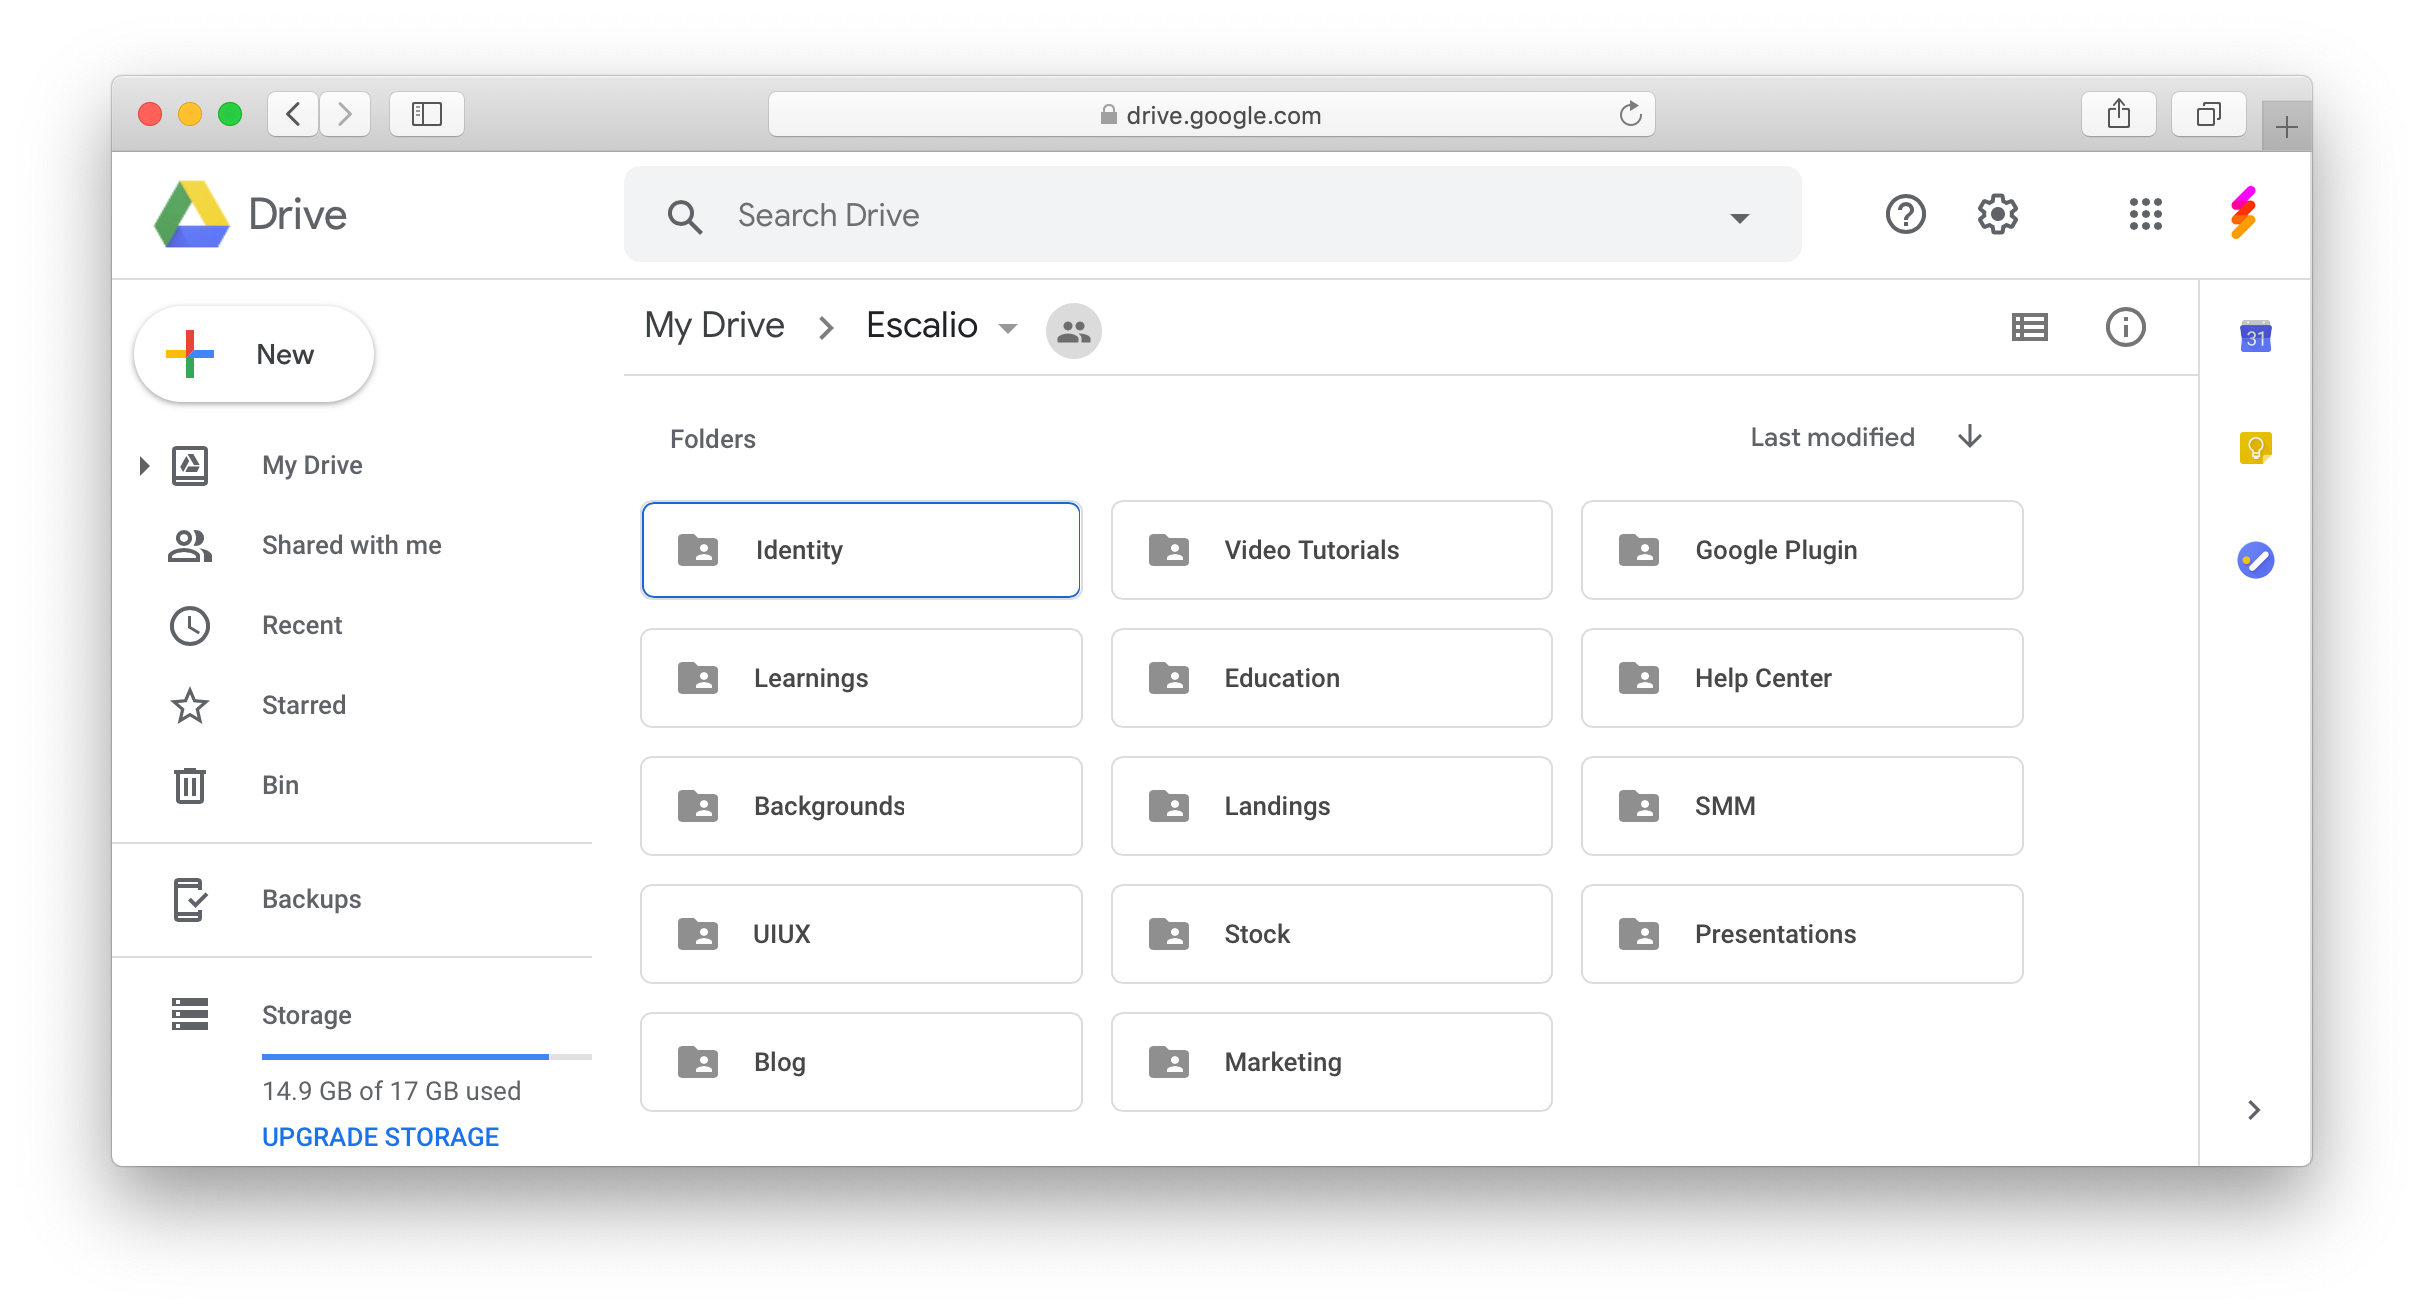Select the Identity folder
Screen dimensions: 2424x1314
coord(861,550)
